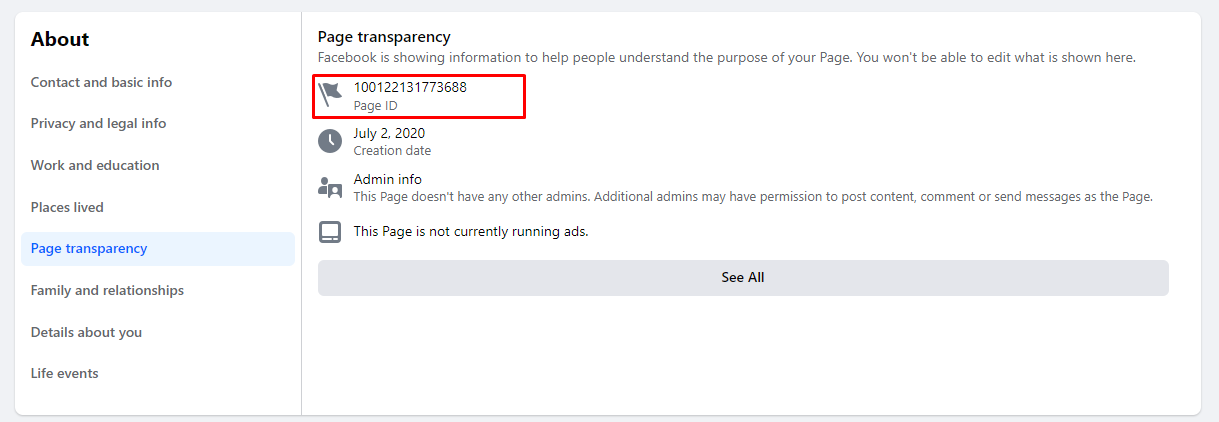Image resolution: width=1219 pixels, height=422 pixels.
Task: Click the Page transparency heading in main panel
Action: [384, 37]
